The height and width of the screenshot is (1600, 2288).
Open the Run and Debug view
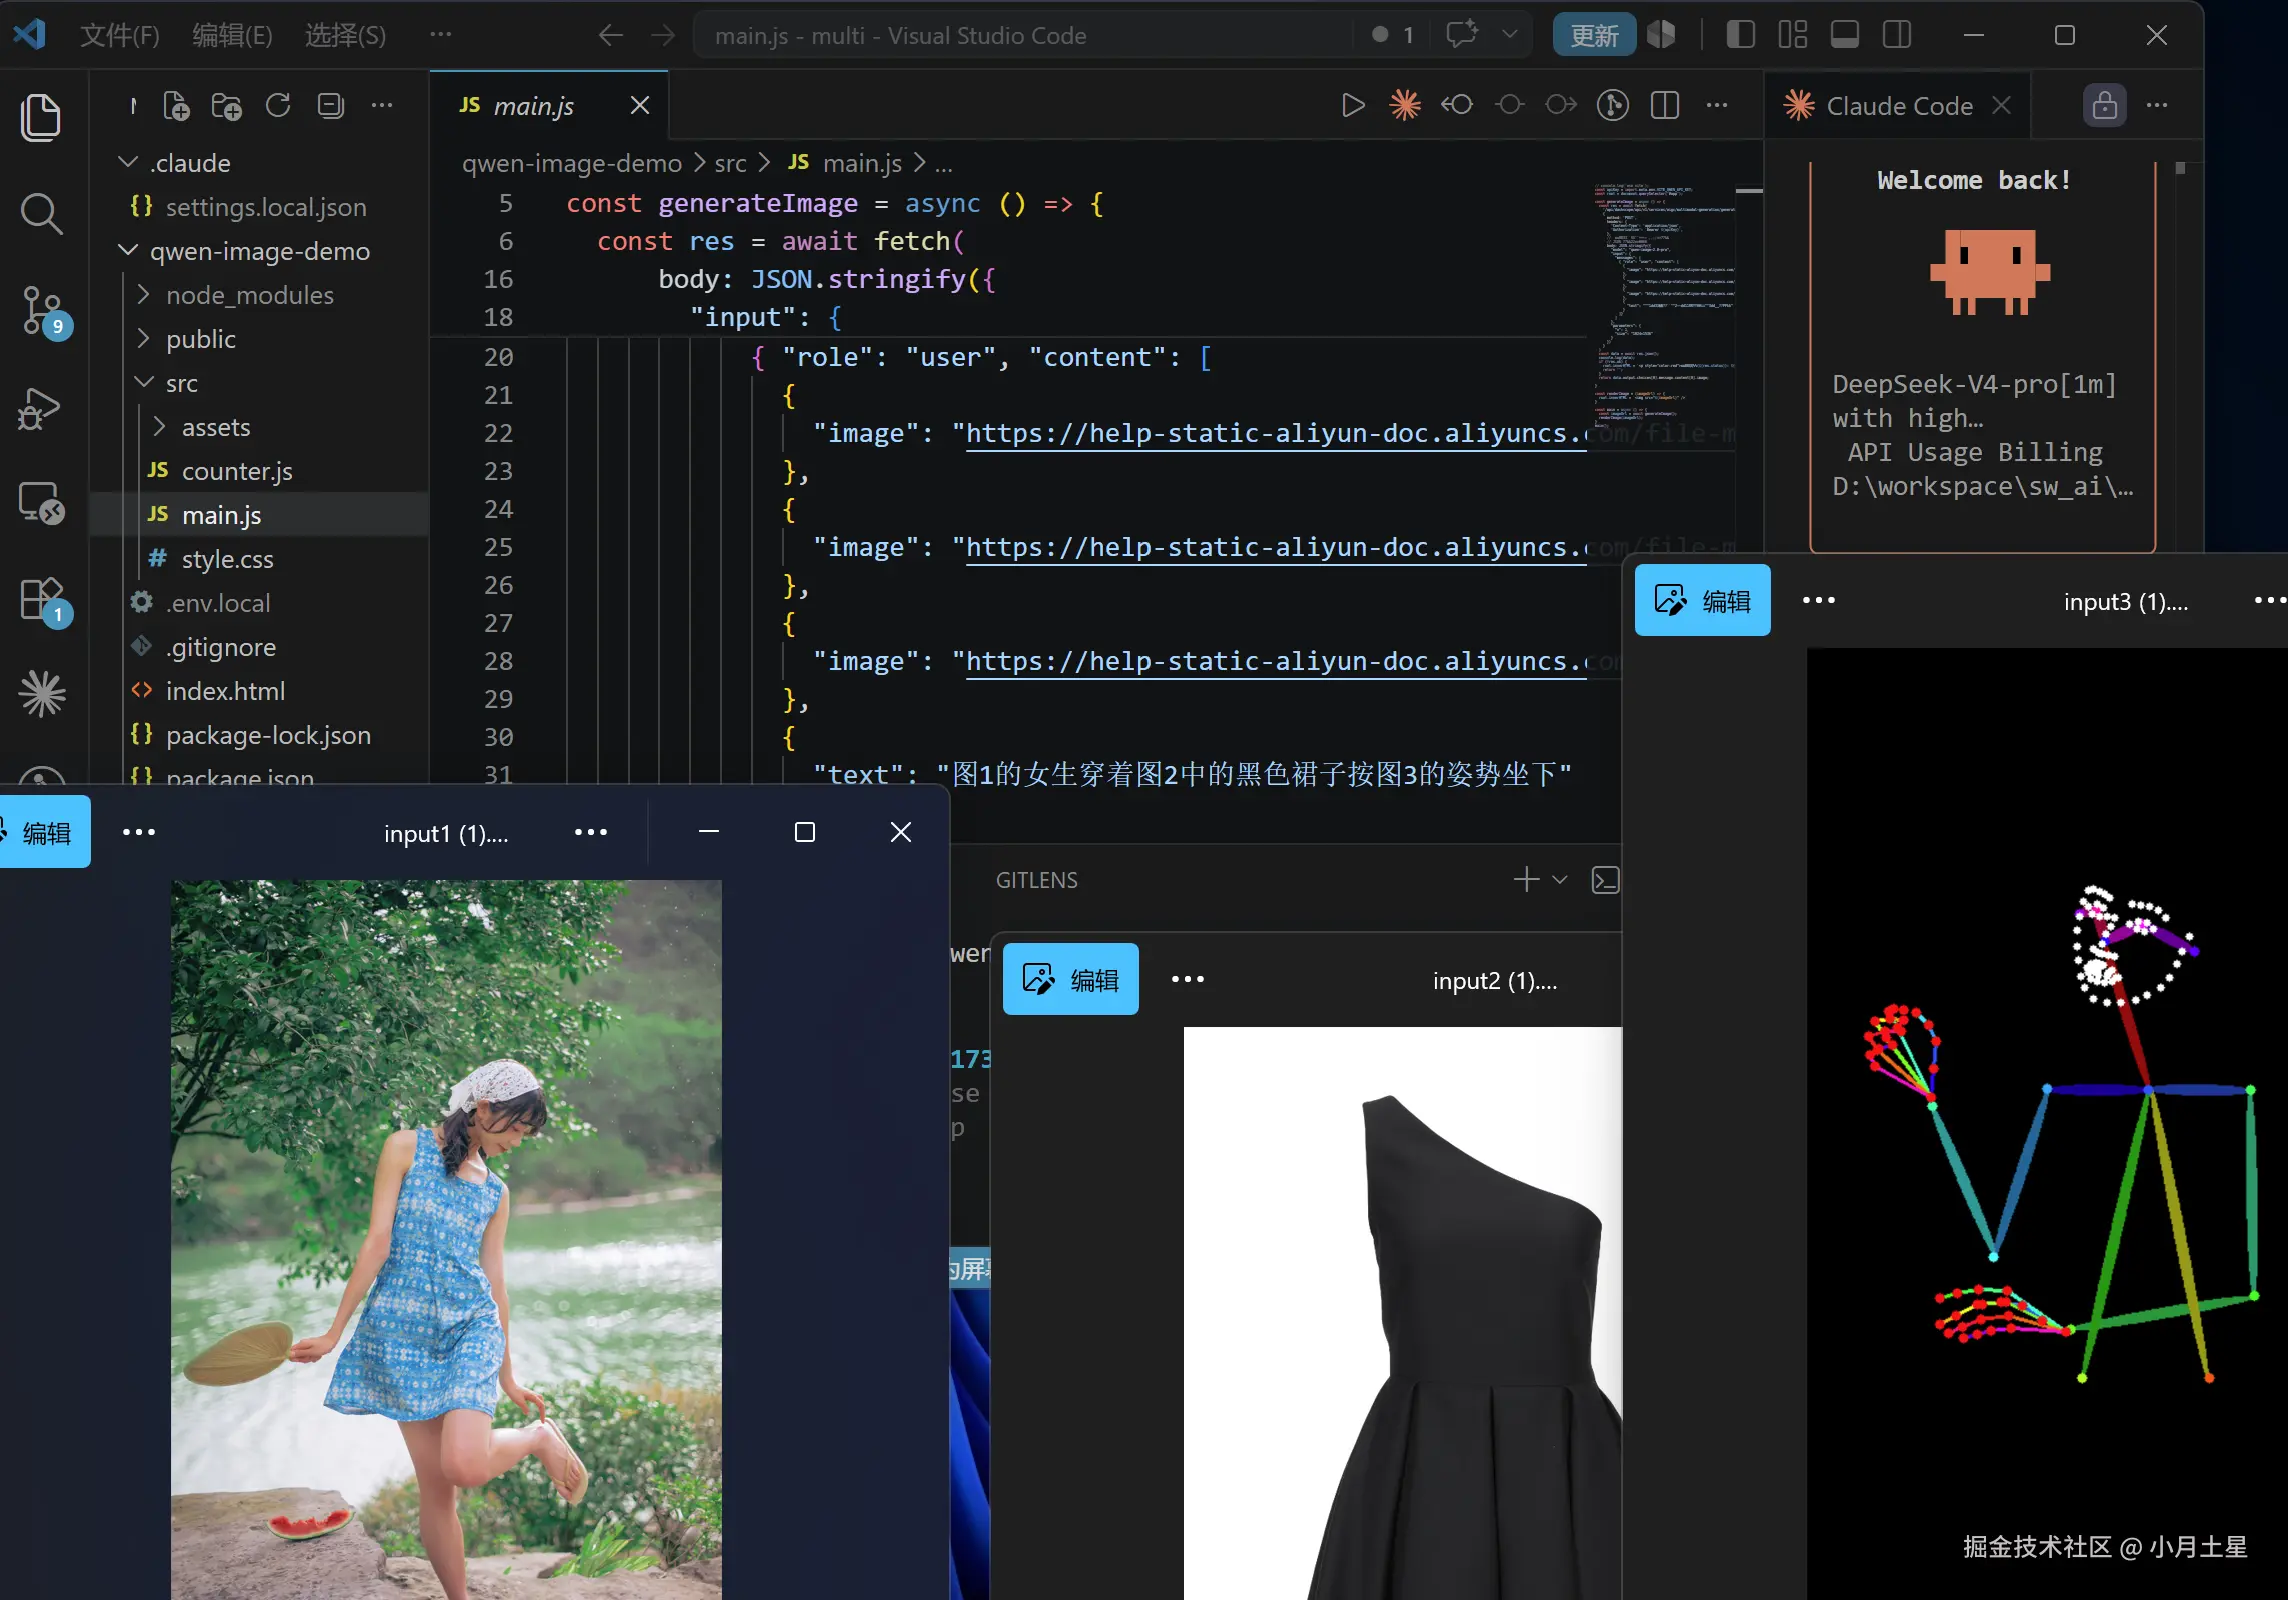pyautogui.click(x=41, y=407)
